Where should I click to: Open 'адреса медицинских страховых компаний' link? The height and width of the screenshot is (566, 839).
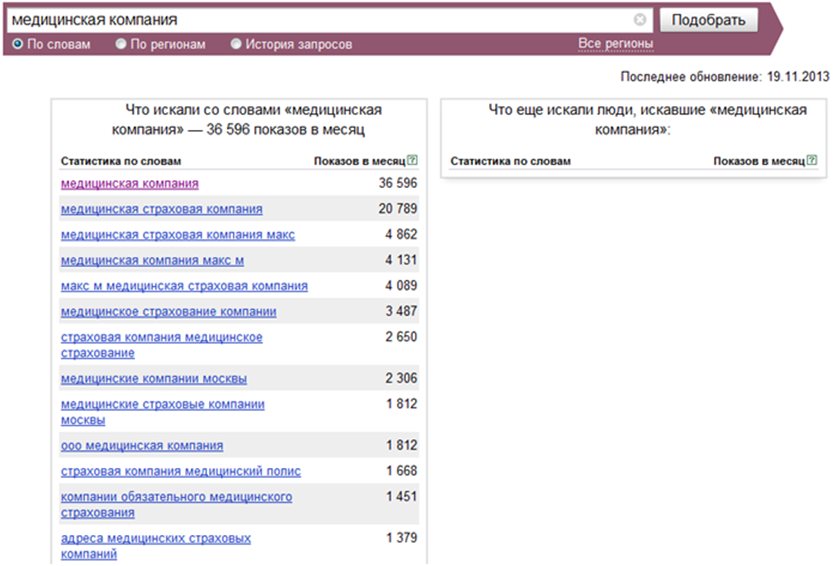(156, 546)
